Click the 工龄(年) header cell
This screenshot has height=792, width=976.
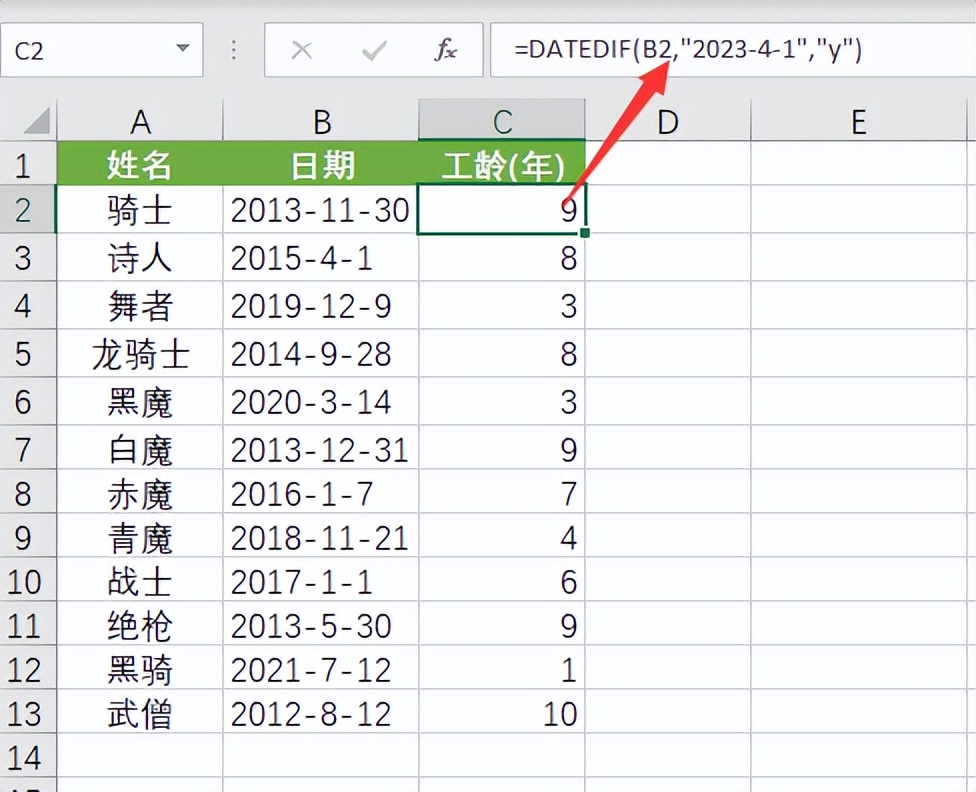tap(501, 165)
